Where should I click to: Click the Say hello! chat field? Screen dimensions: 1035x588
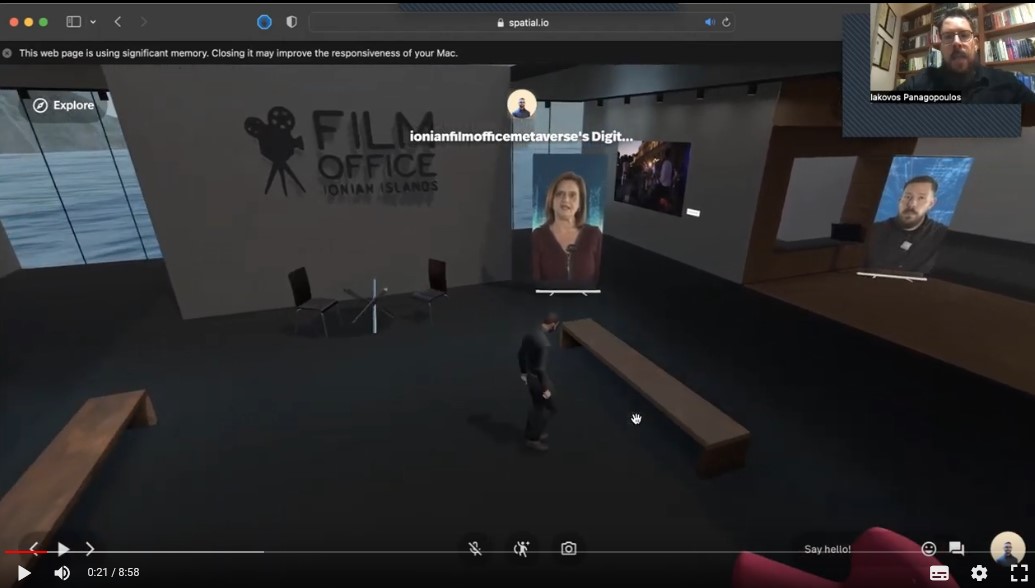pos(827,549)
